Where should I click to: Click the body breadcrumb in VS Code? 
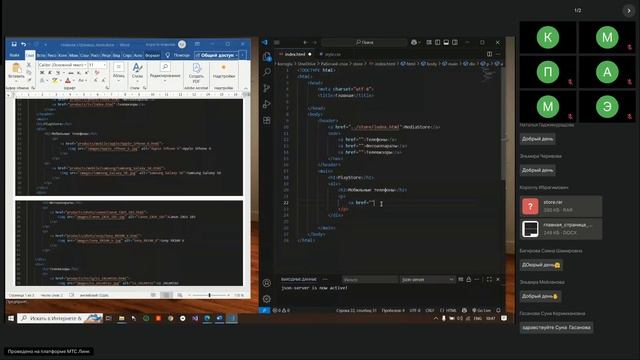[x=429, y=64]
